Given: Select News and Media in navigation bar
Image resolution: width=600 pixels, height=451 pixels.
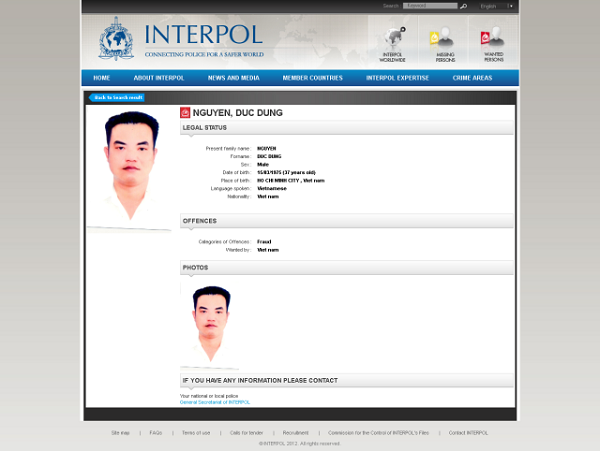Looking at the screenshot, I should [x=233, y=78].
